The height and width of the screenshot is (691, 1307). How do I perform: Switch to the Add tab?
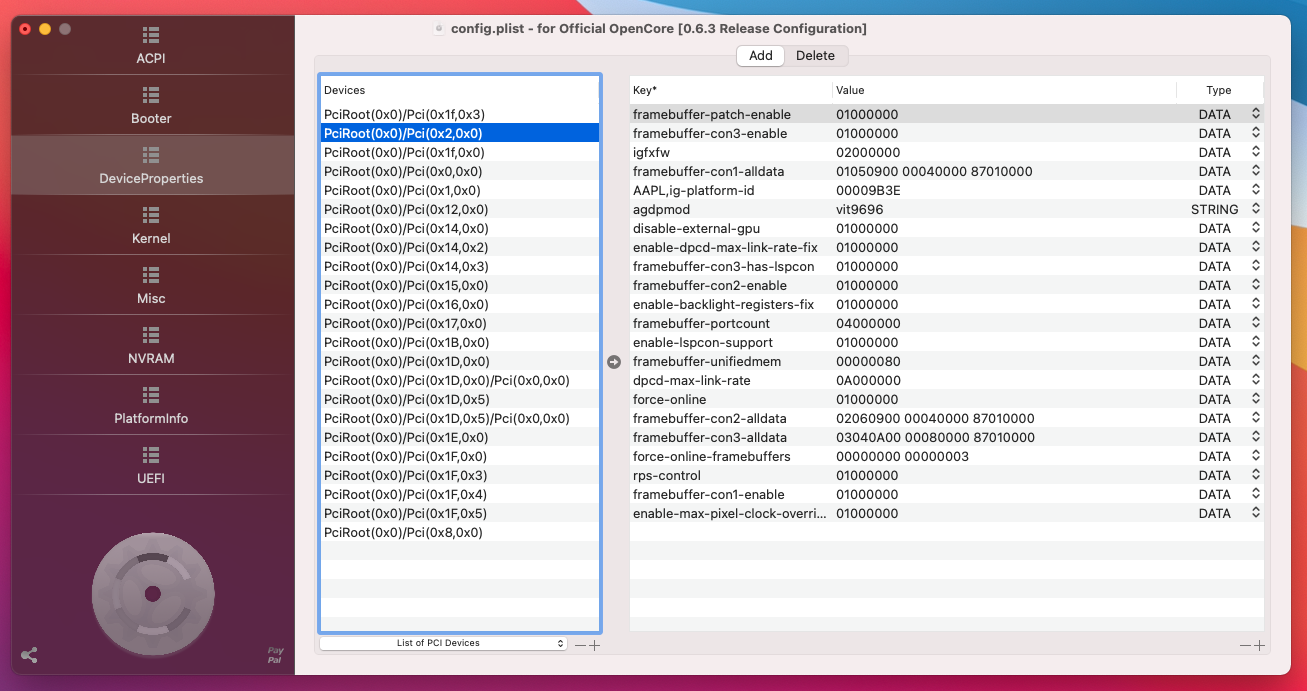(760, 56)
